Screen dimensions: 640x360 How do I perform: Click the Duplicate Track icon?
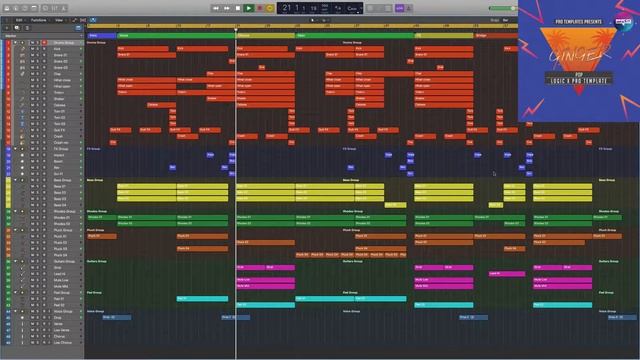point(17,28)
